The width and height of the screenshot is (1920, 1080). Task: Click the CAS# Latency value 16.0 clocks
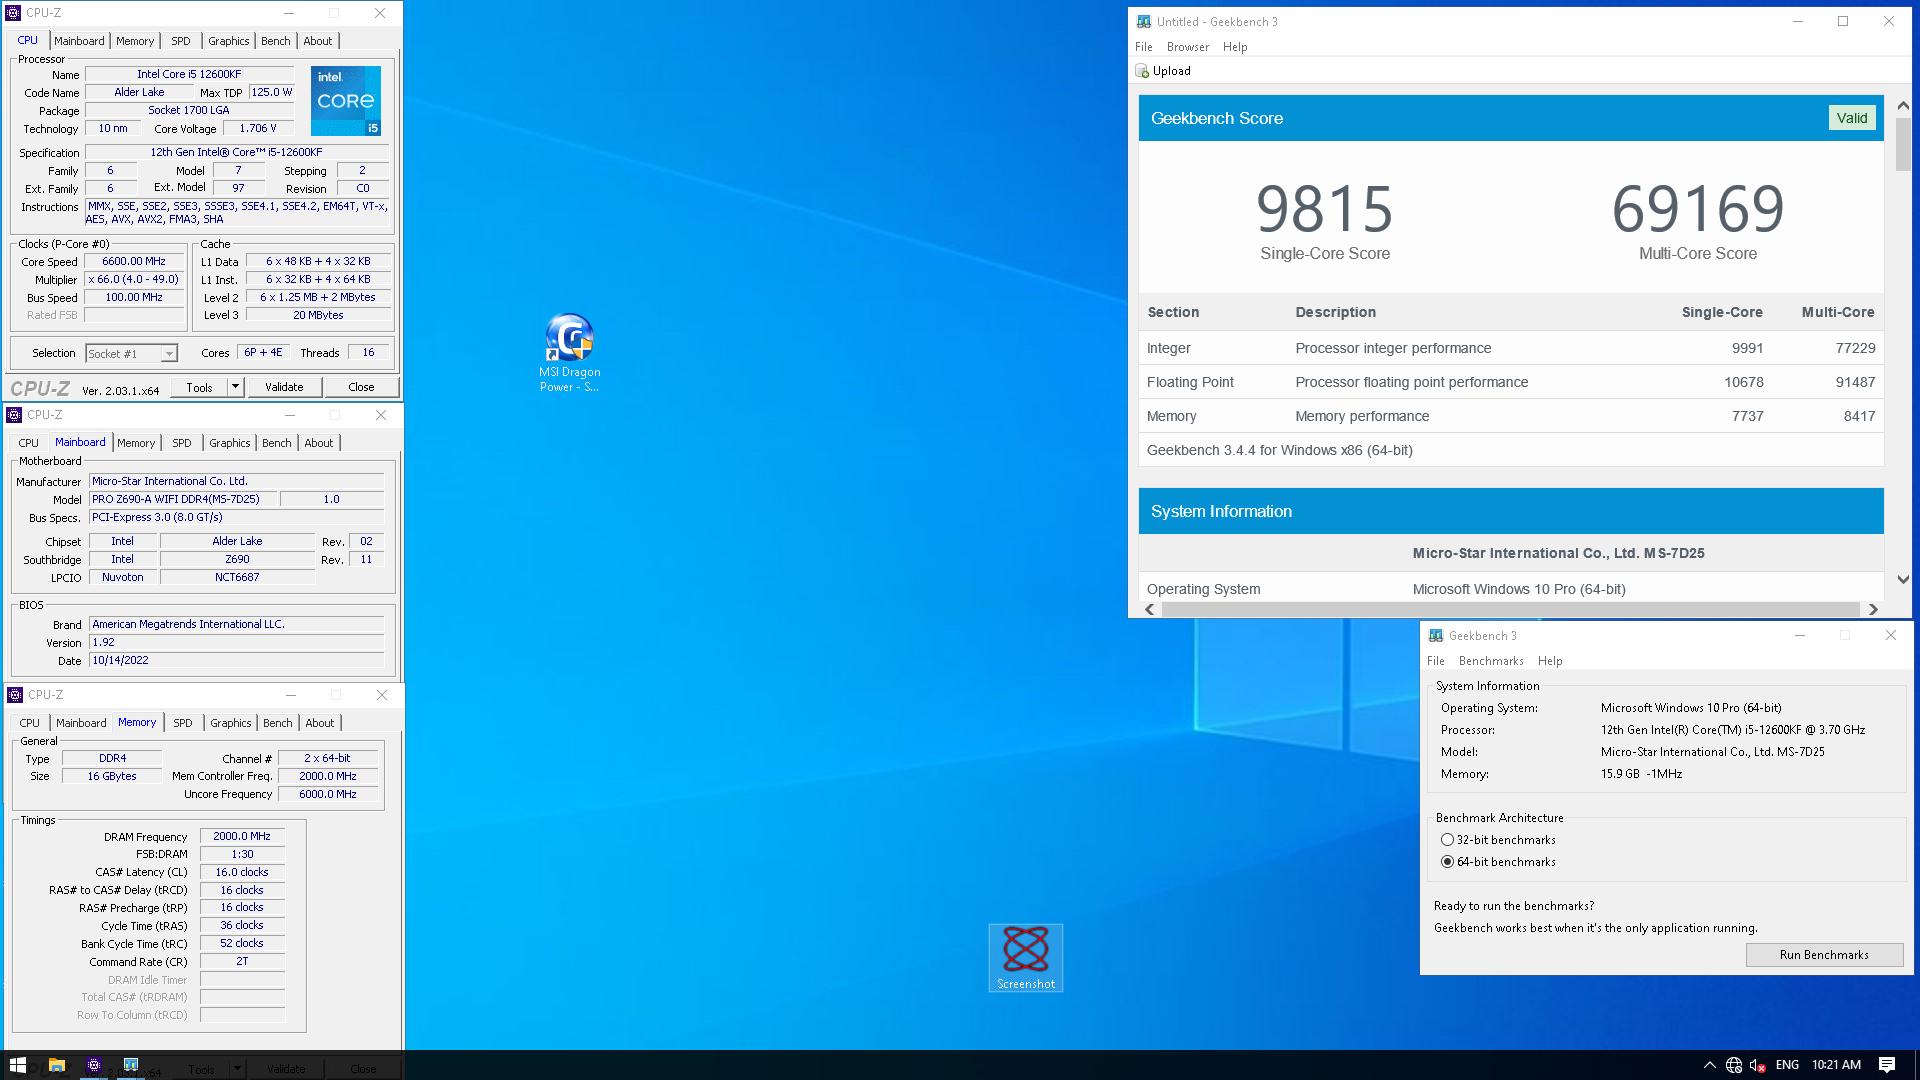[242, 872]
